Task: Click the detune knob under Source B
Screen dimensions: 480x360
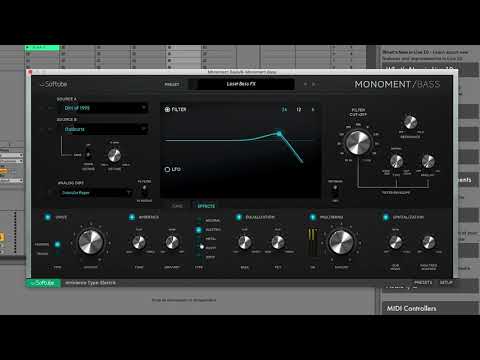Action: click(x=114, y=155)
